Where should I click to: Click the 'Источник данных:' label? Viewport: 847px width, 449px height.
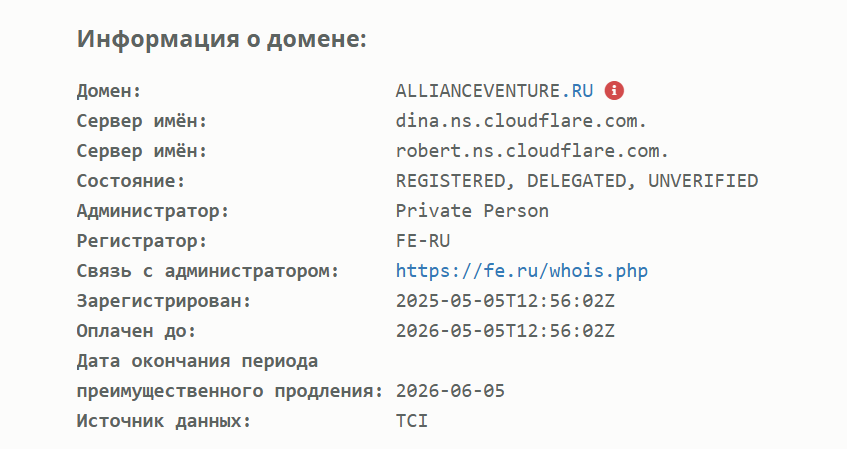click(x=164, y=421)
